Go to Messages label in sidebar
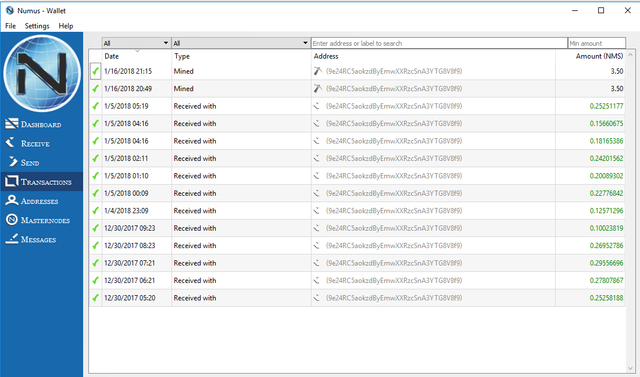Screen dimensions: 640x377 38,240
